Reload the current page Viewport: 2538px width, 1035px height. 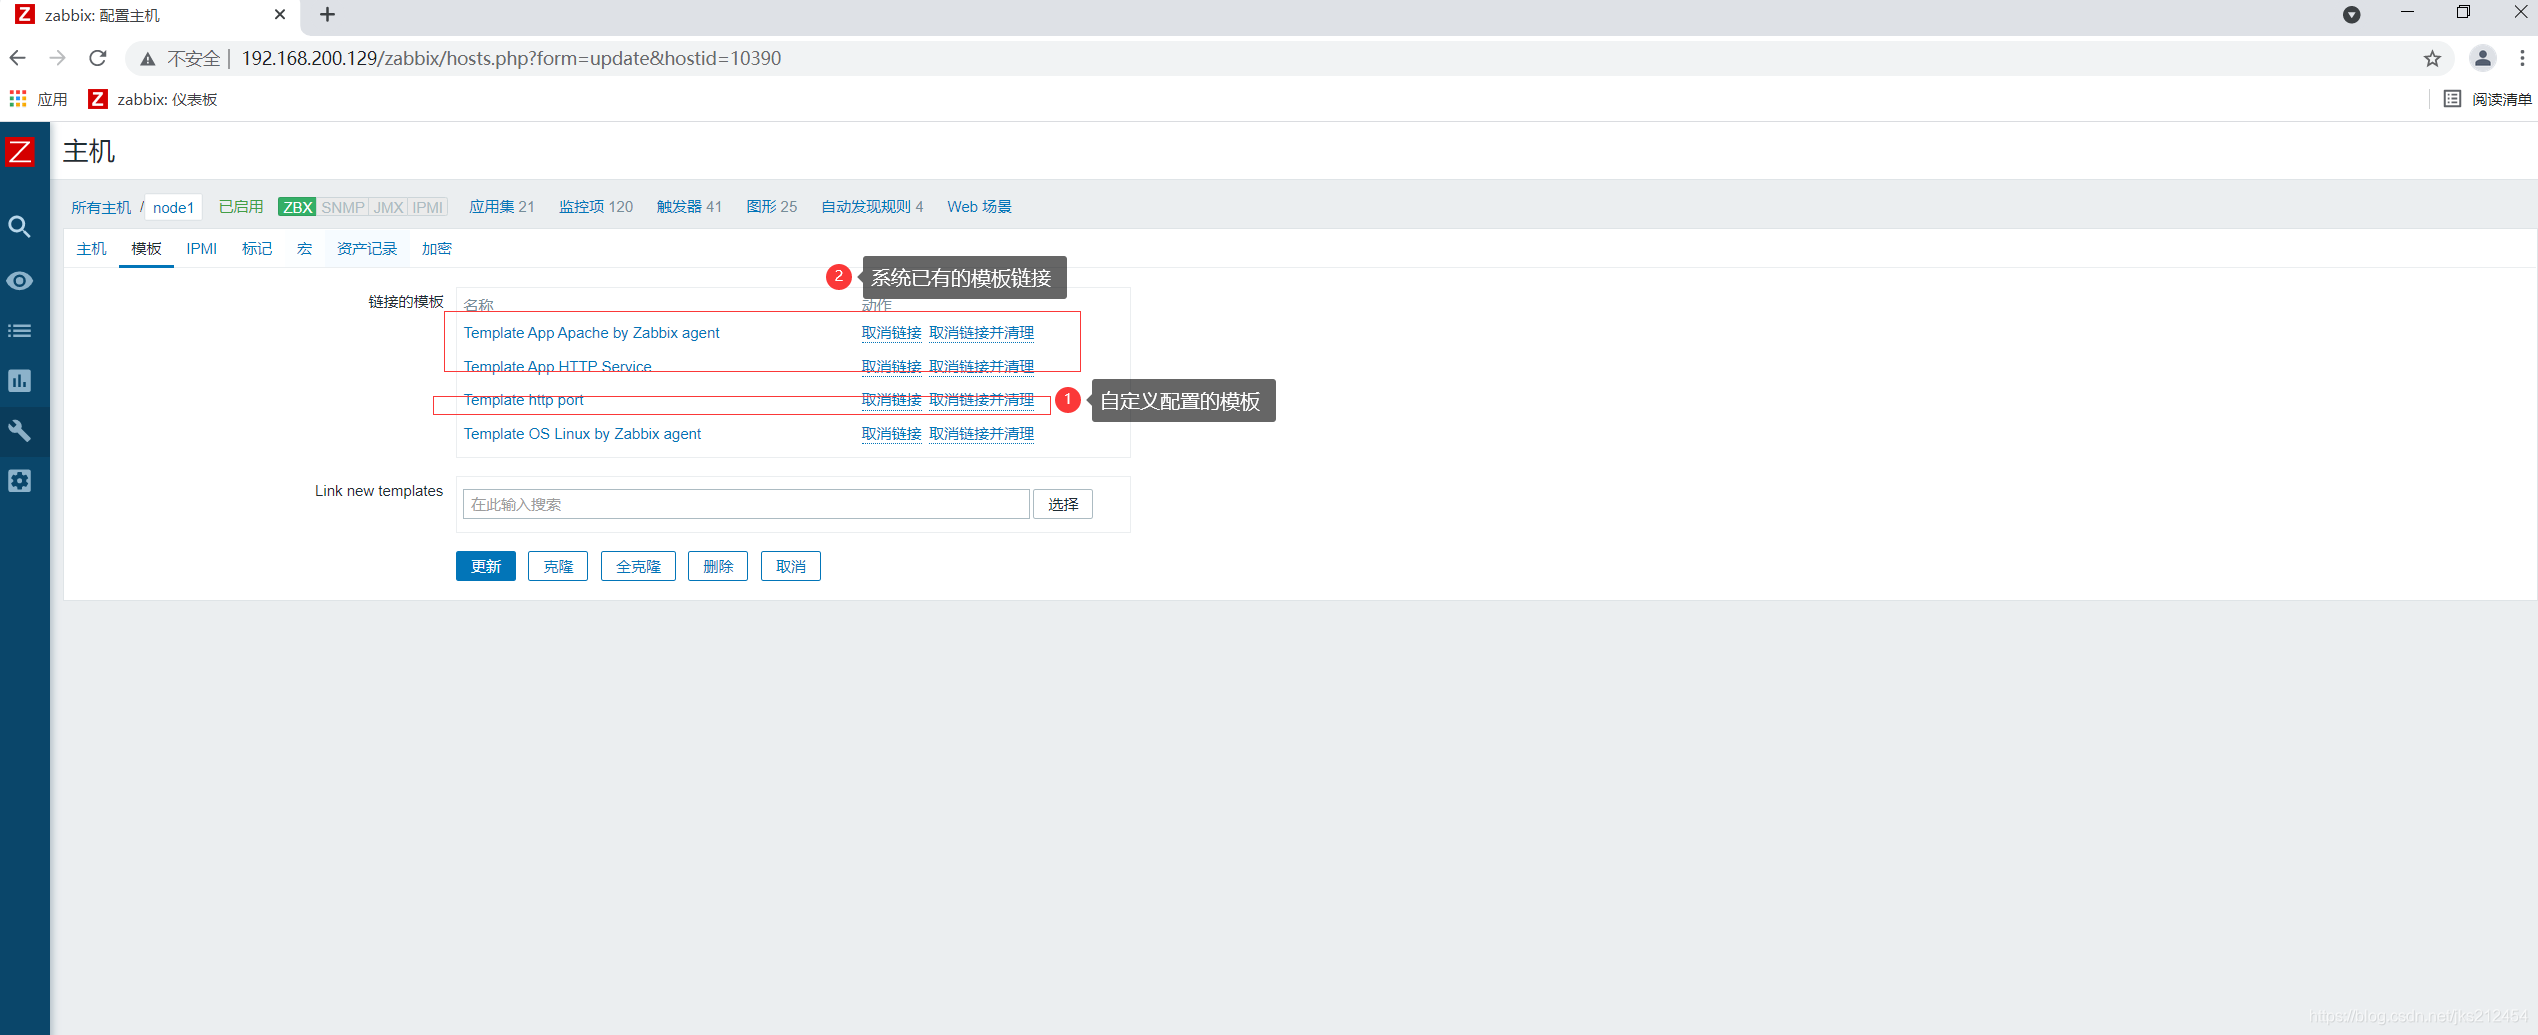97,58
